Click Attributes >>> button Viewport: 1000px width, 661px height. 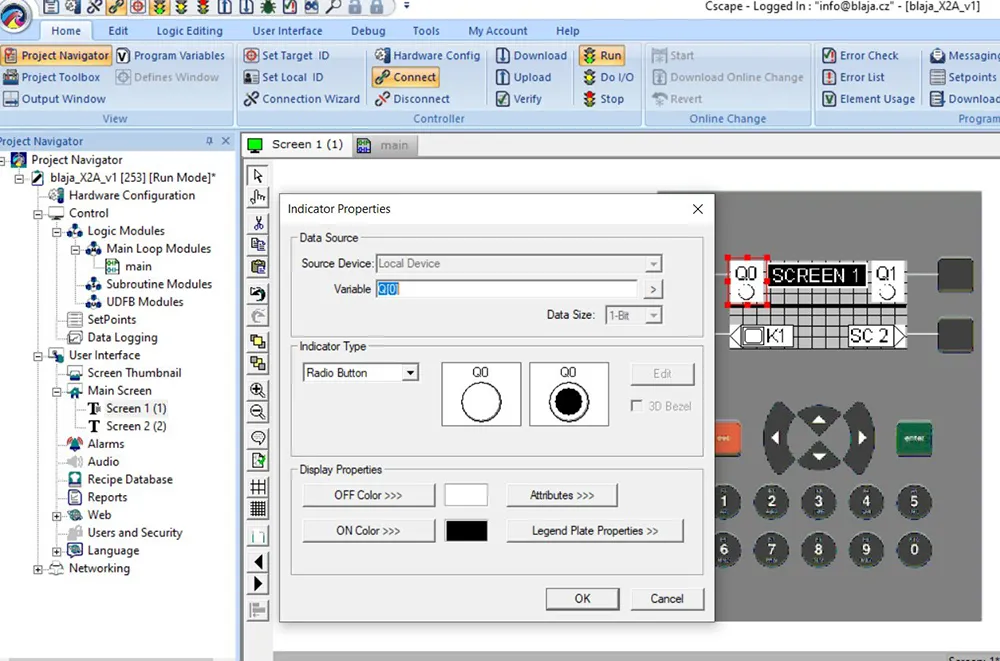562,495
